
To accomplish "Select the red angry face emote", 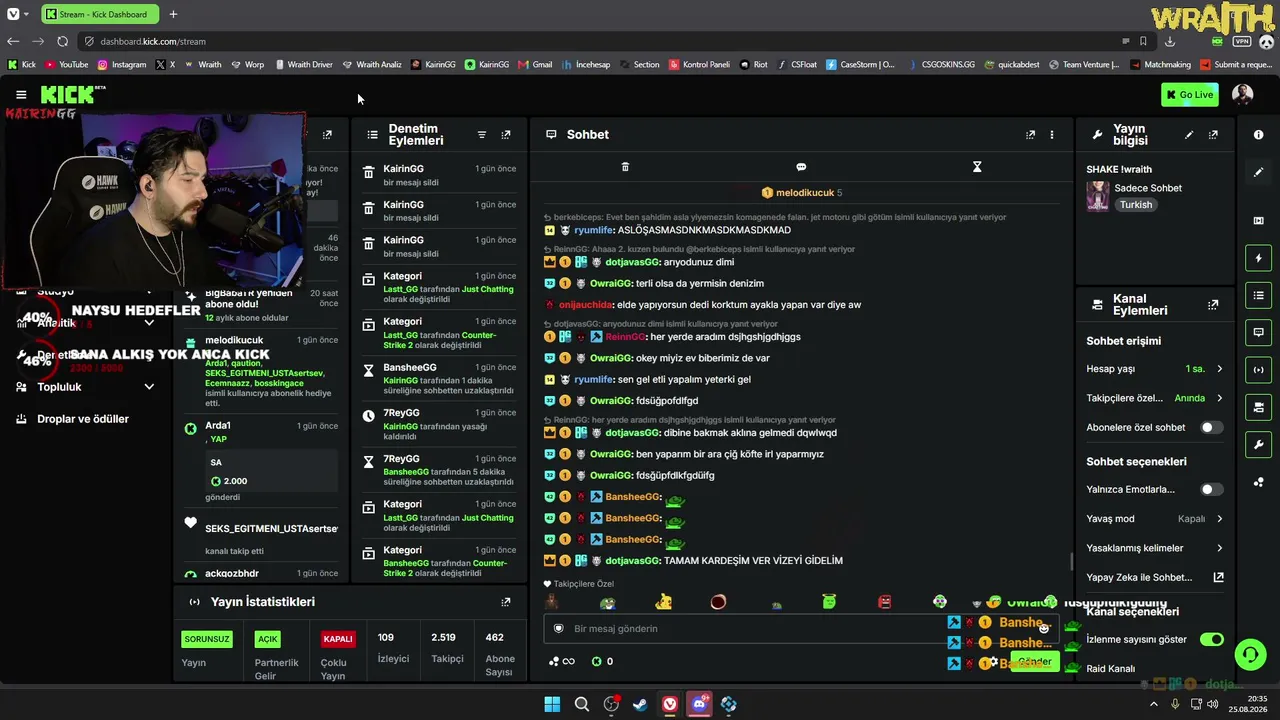I will tap(884, 602).
